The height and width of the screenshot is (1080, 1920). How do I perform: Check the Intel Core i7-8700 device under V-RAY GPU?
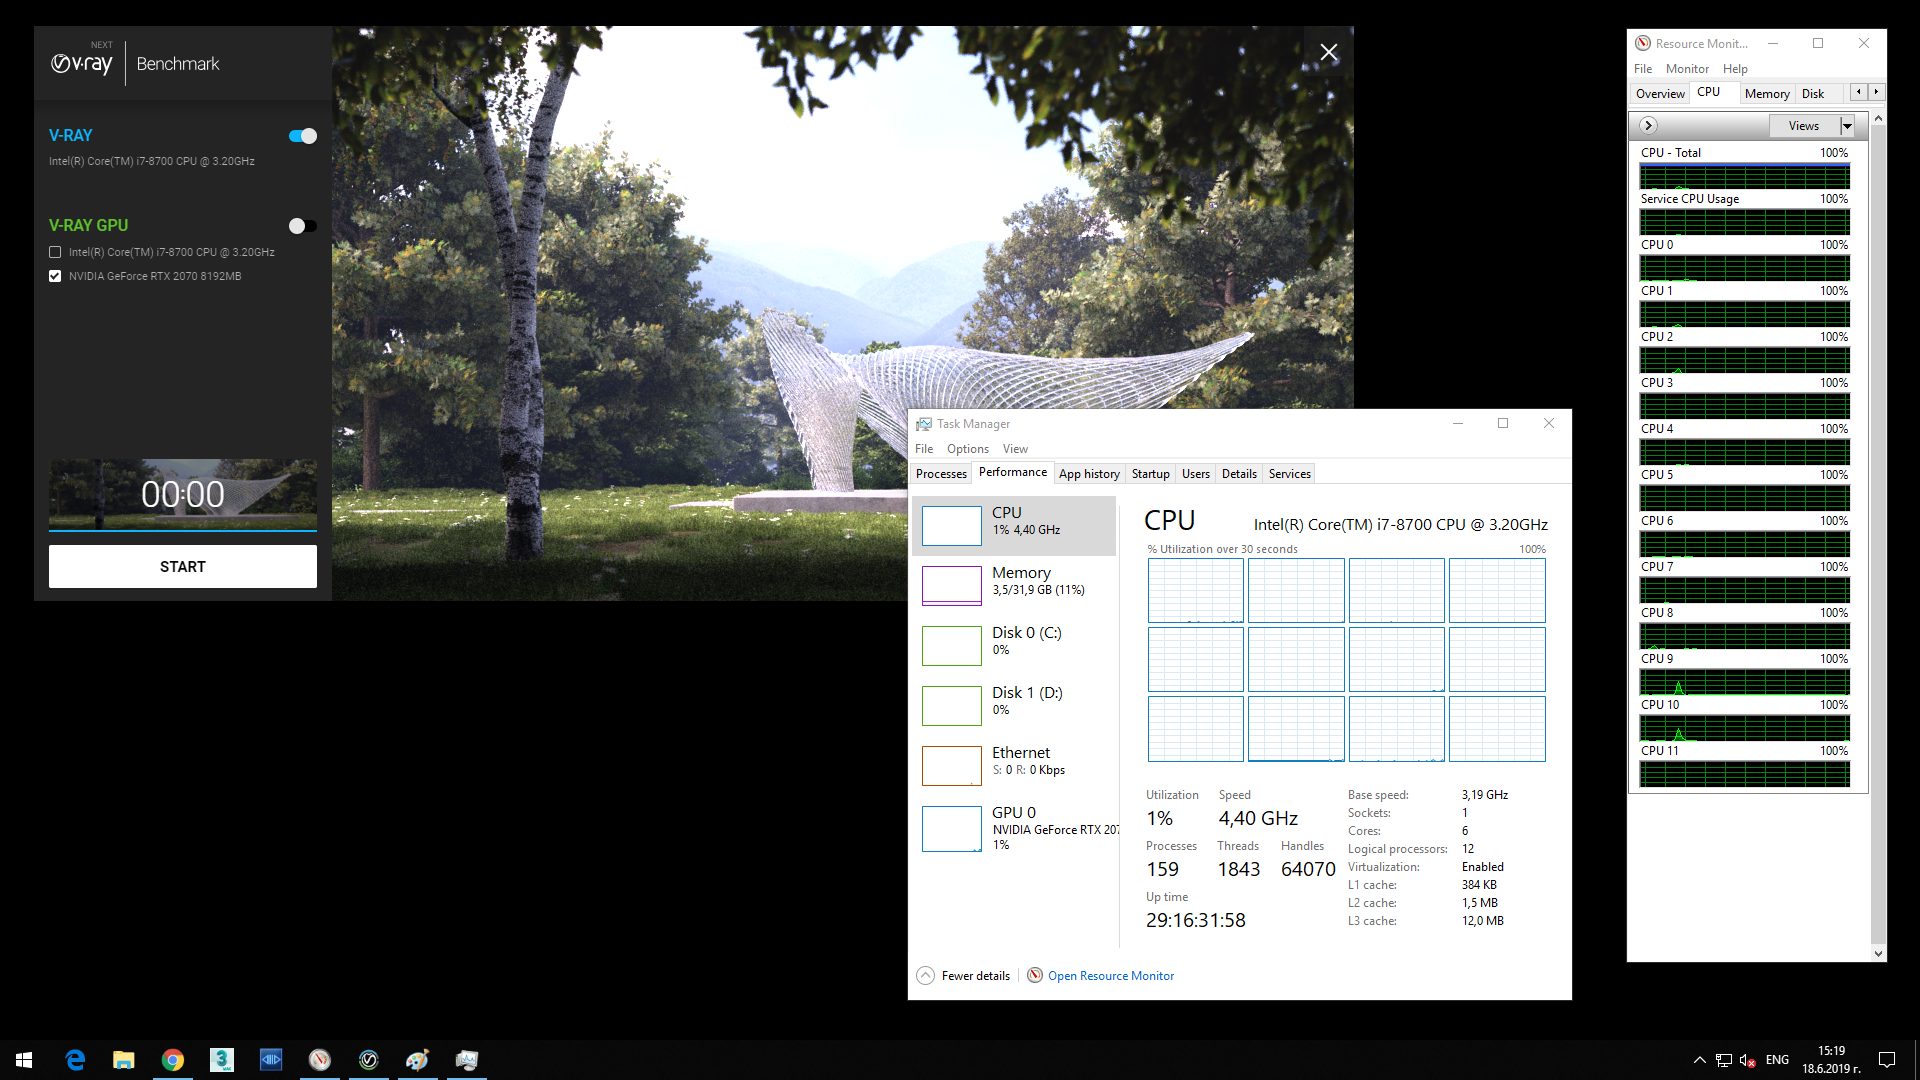click(55, 252)
